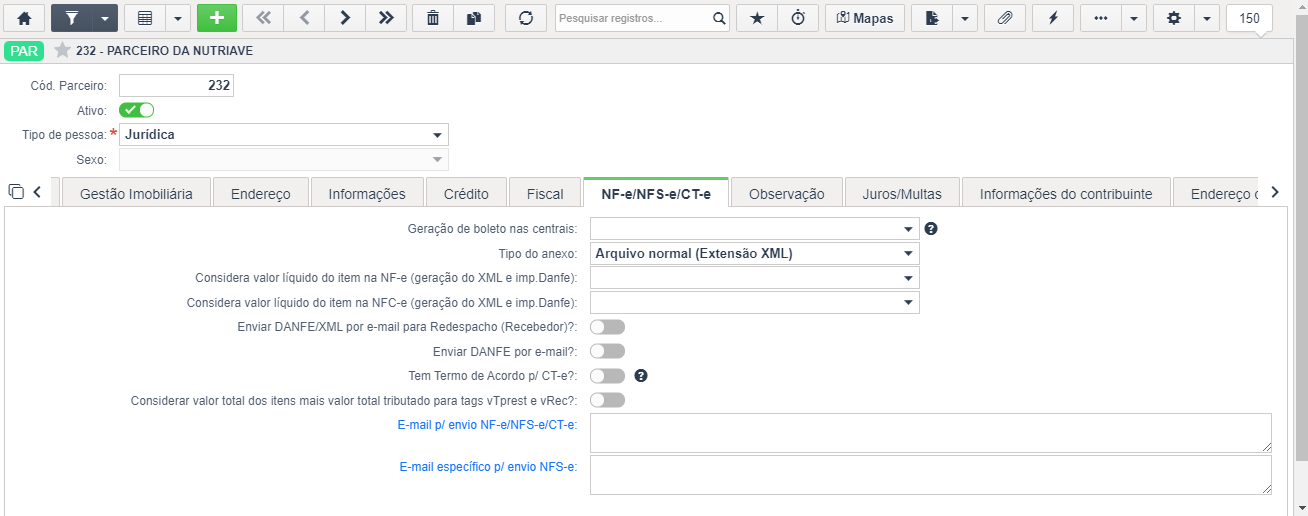
Task: Star the 232 Parceiro da Nutriave title
Action: point(62,50)
